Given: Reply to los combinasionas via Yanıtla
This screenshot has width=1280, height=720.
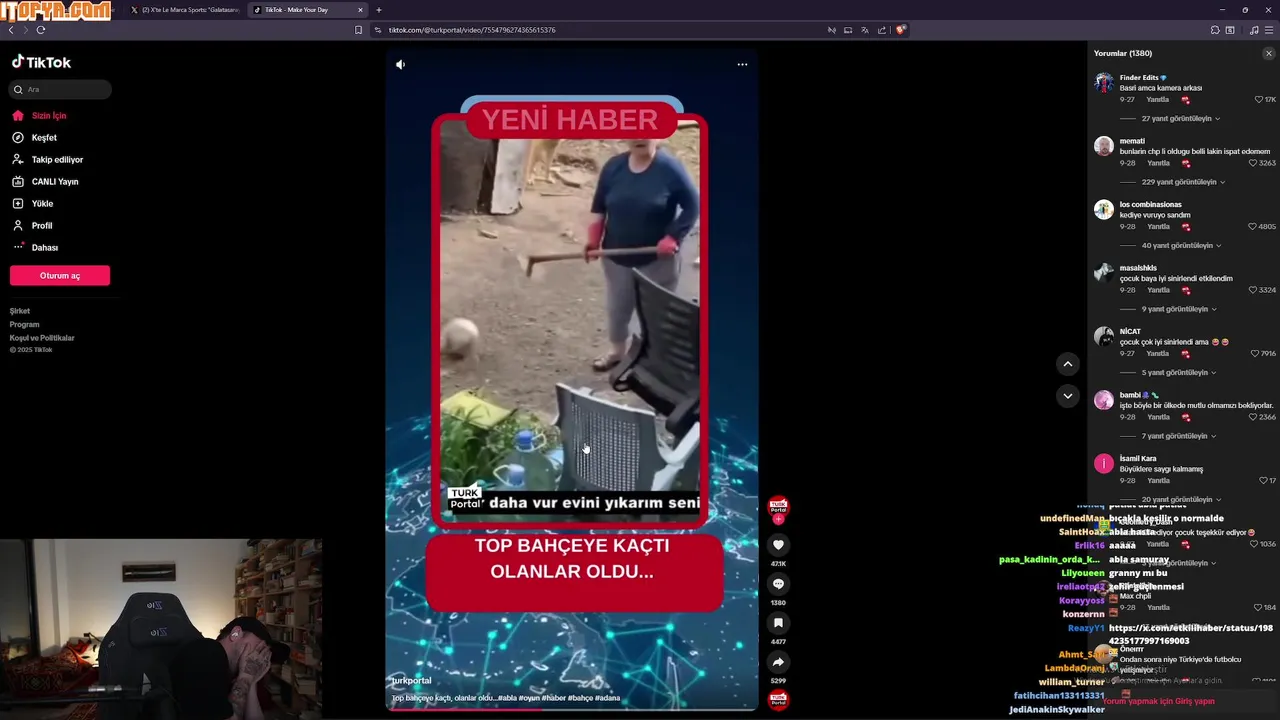Looking at the screenshot, I should coord(1158,227).
